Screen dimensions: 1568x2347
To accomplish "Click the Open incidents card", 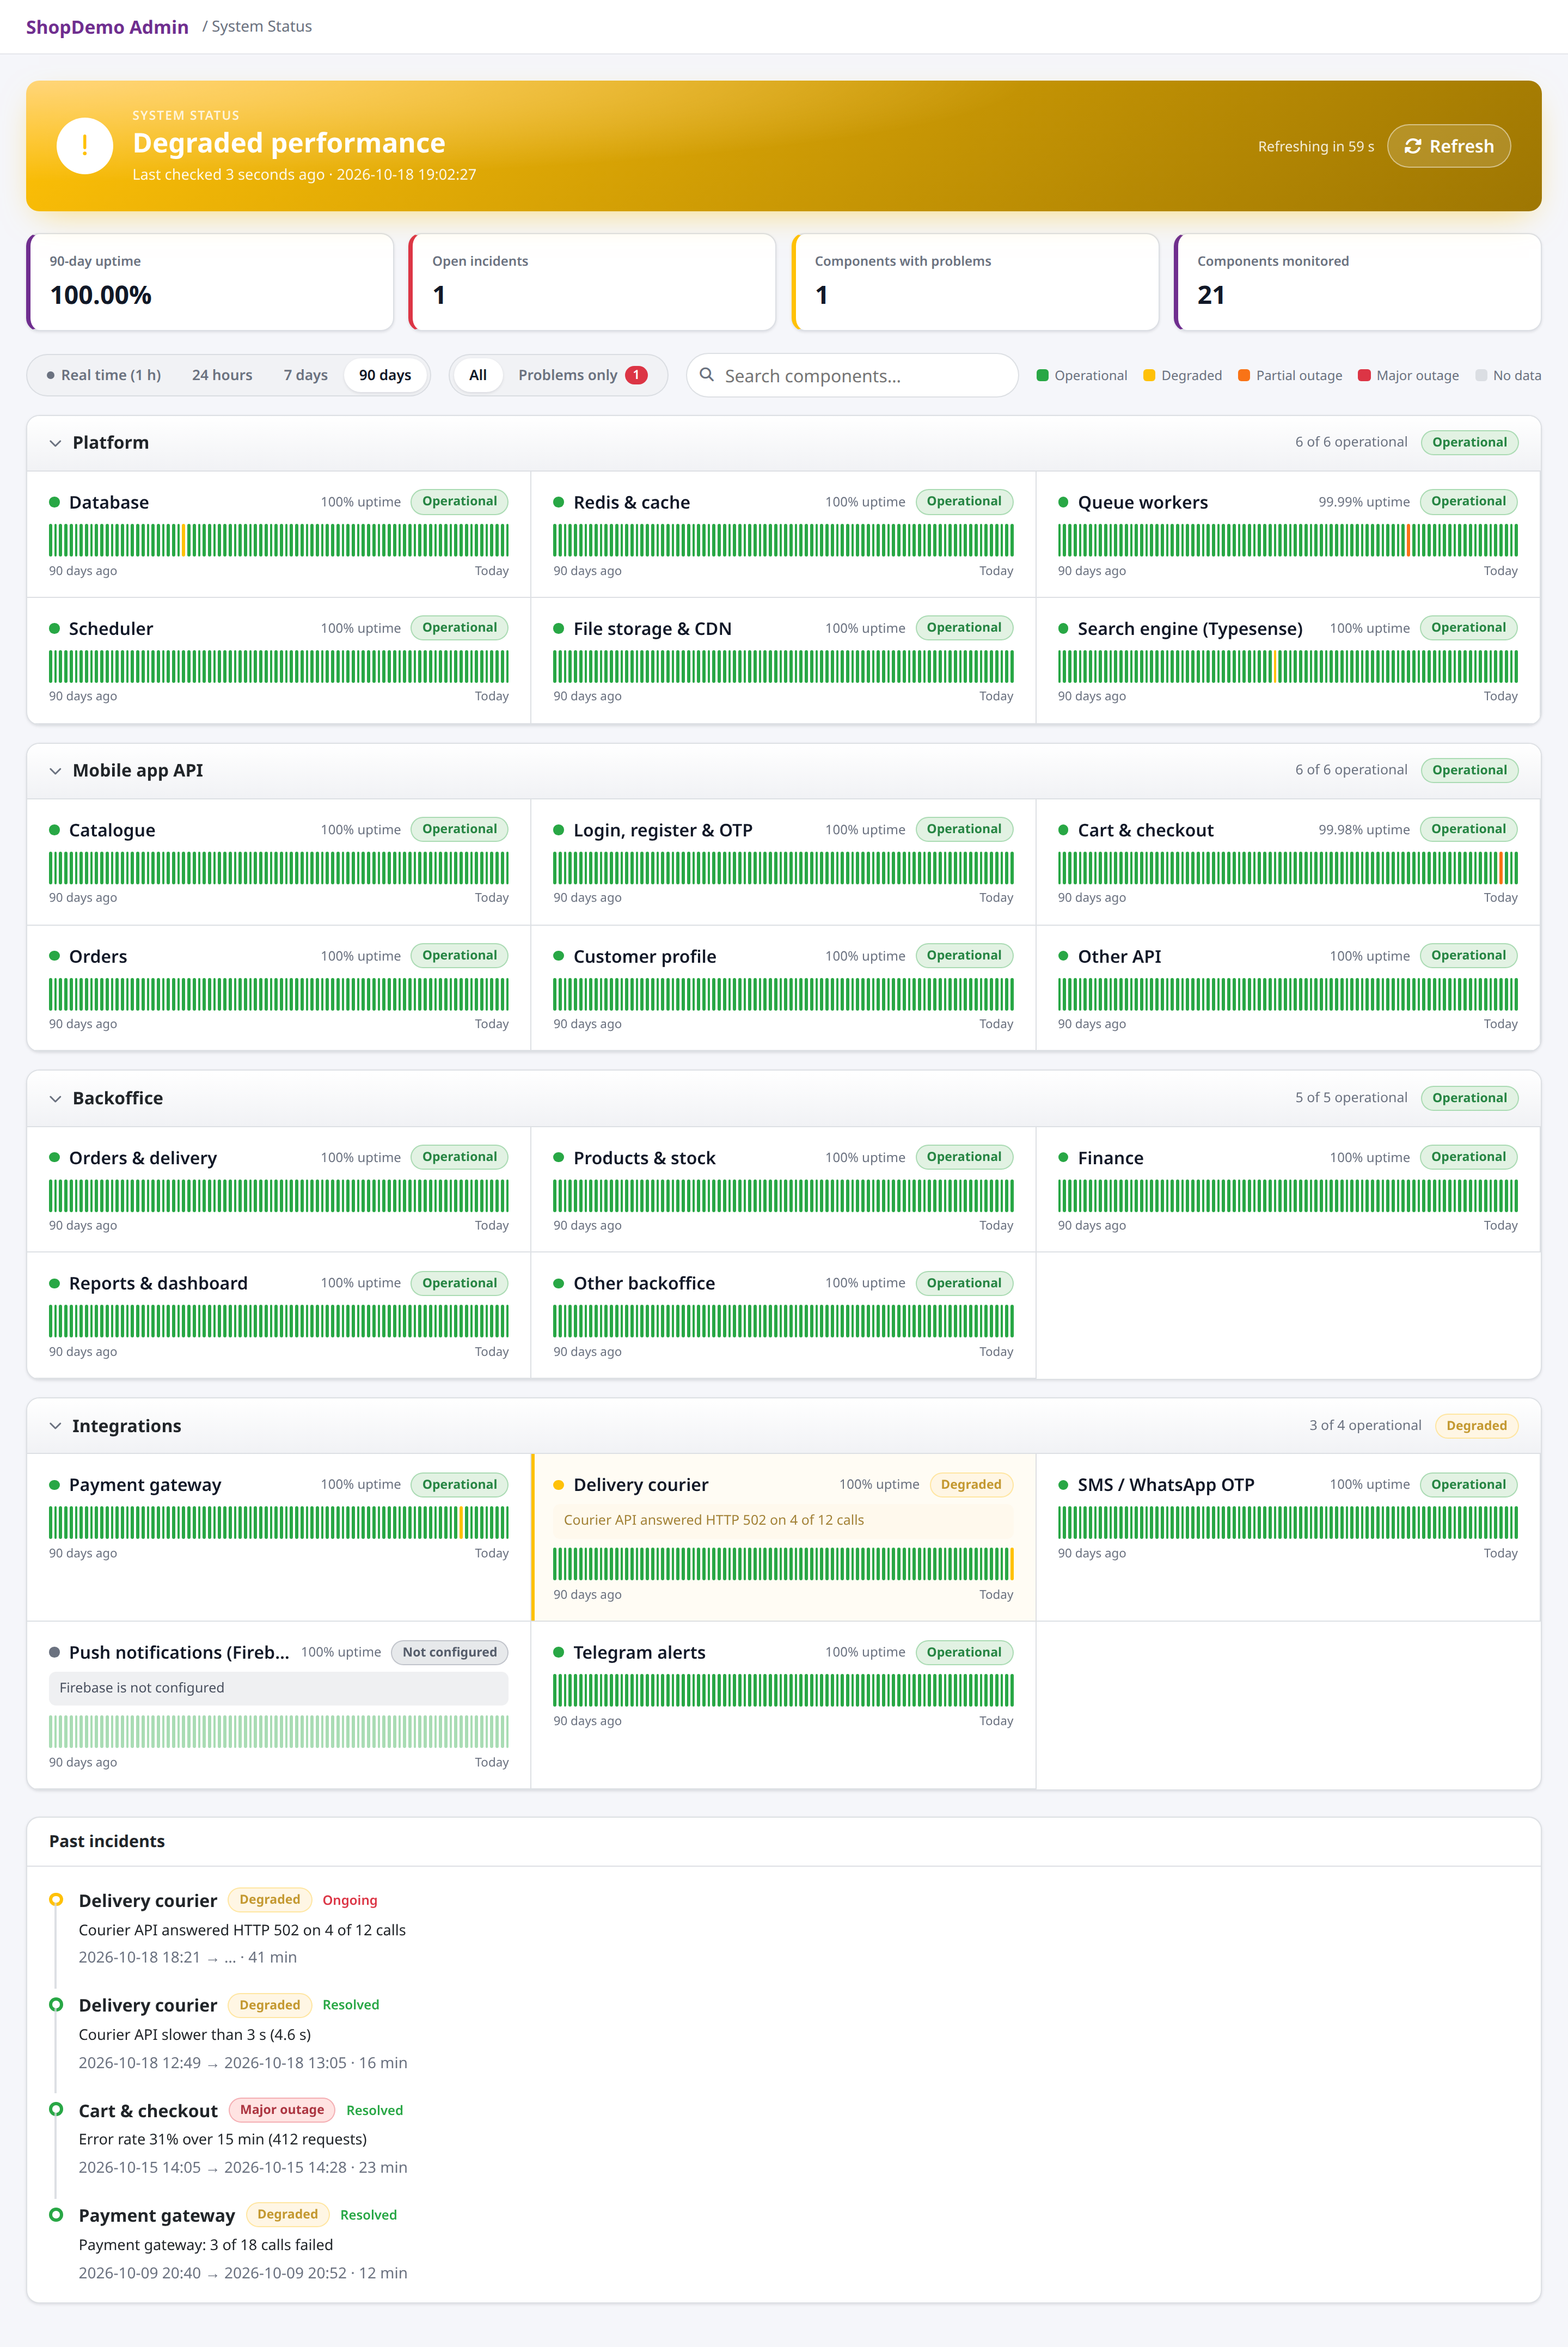I will pyautogui.click(x=592, y=282).
